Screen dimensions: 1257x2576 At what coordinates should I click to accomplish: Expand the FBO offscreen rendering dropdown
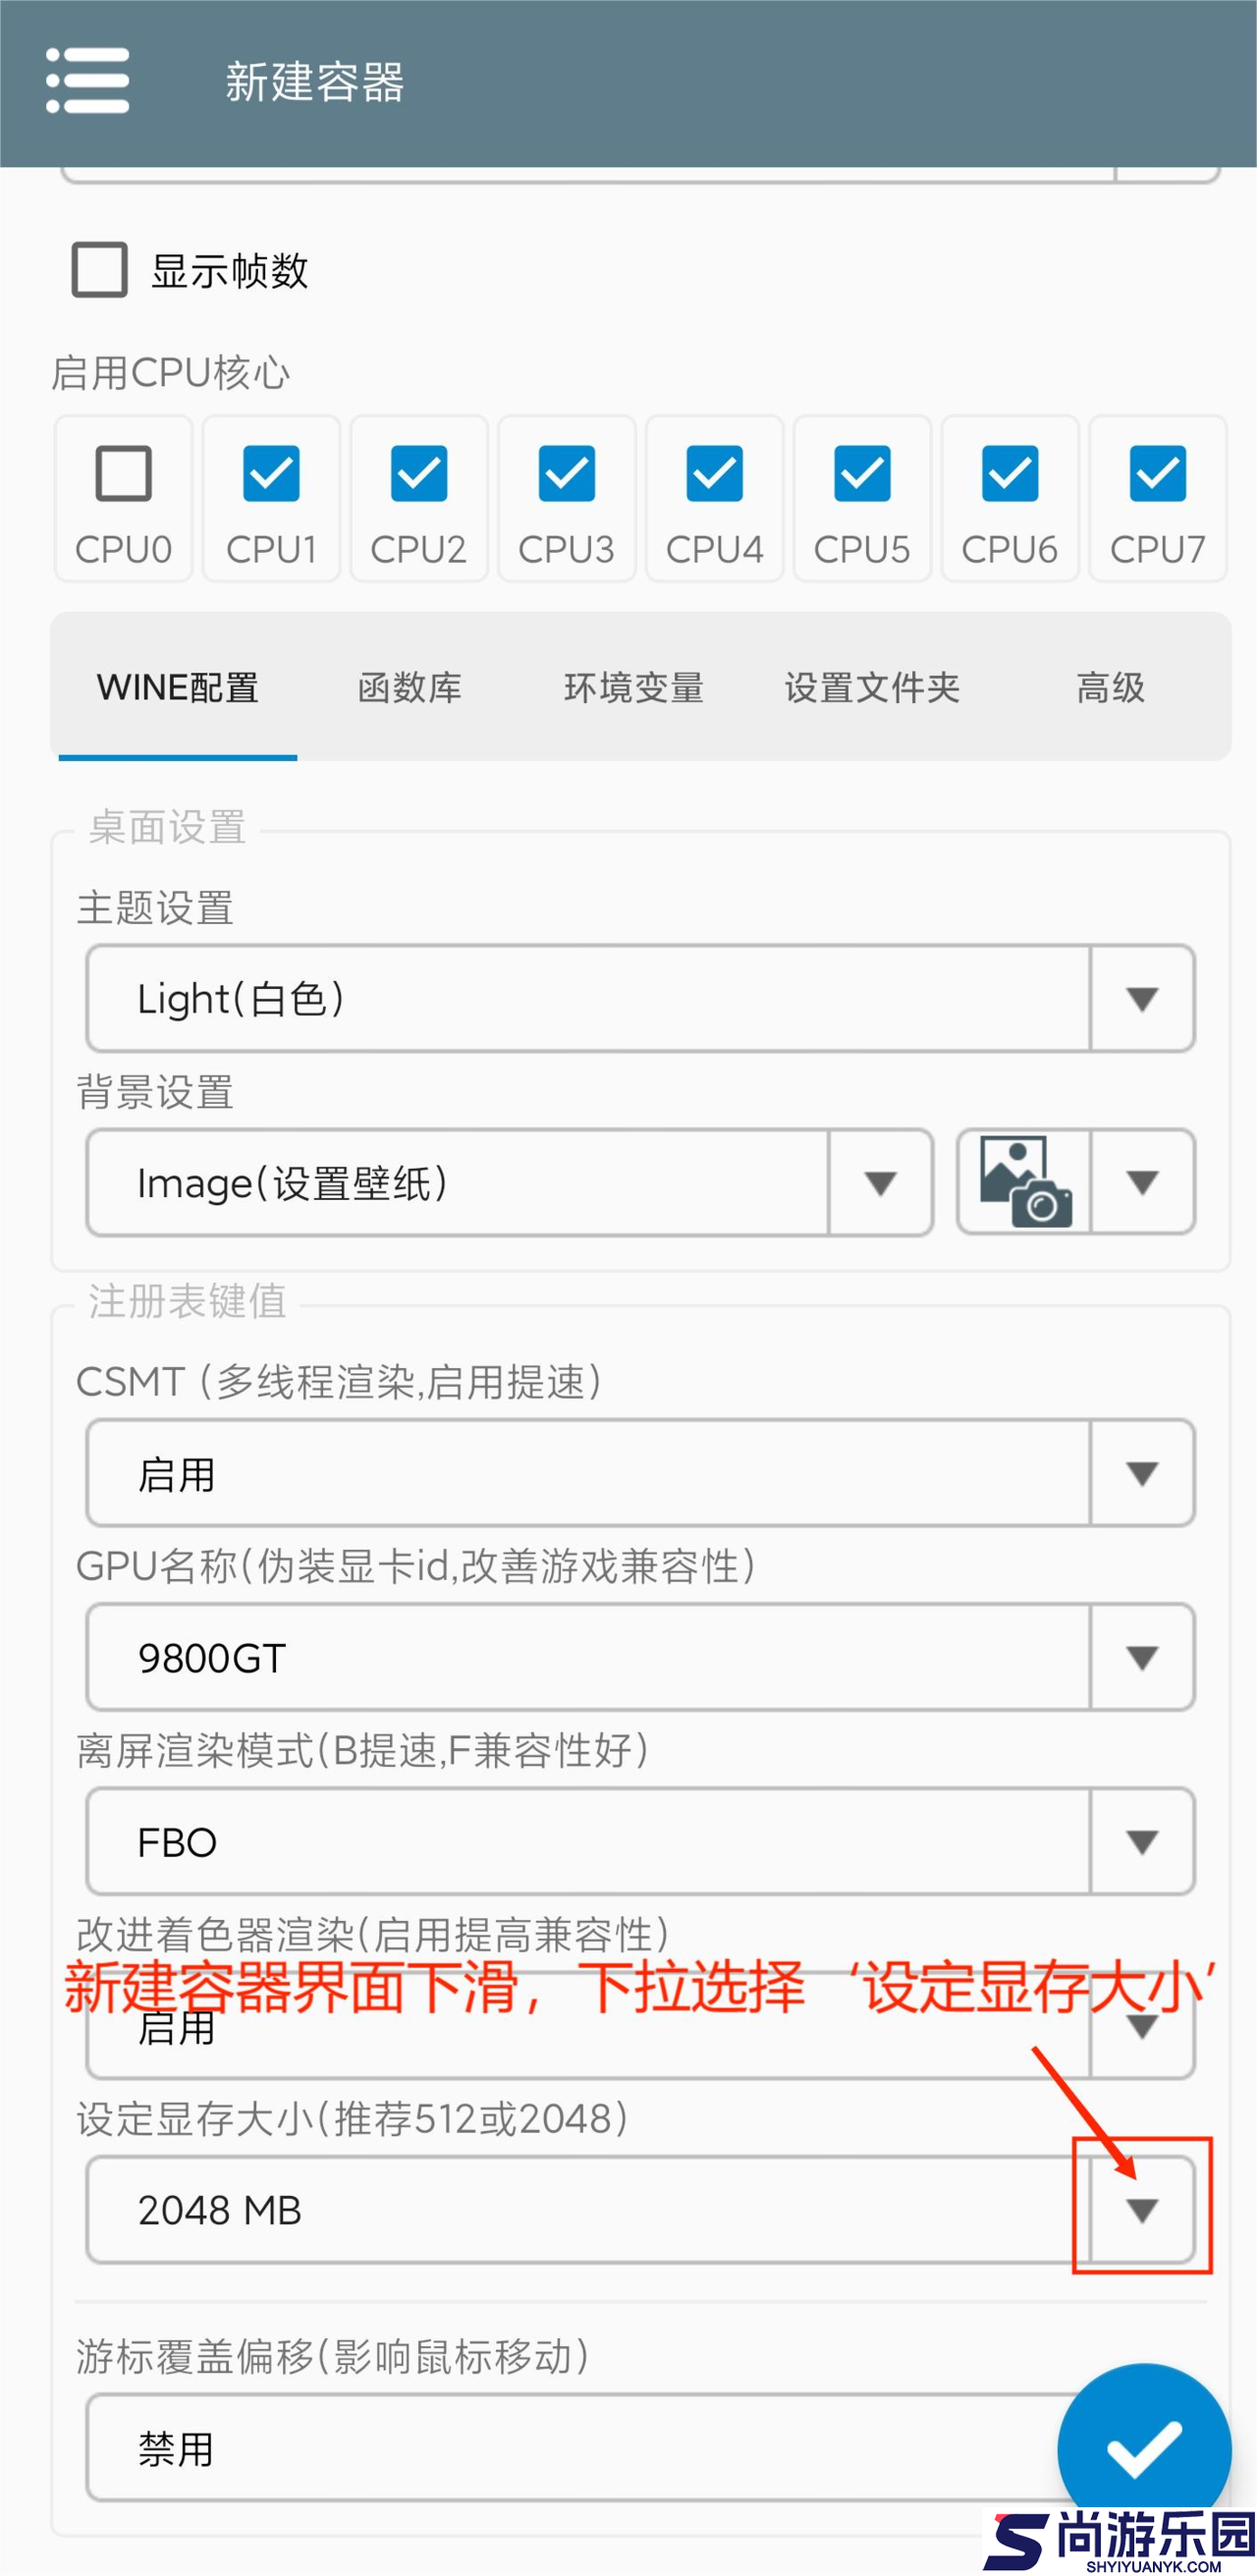1141,1842
